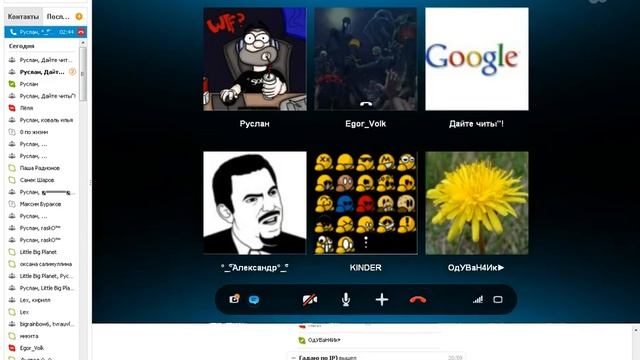Click red status icon beside Egor_Volk in list

pyautogui.click(x=12, y=348)
